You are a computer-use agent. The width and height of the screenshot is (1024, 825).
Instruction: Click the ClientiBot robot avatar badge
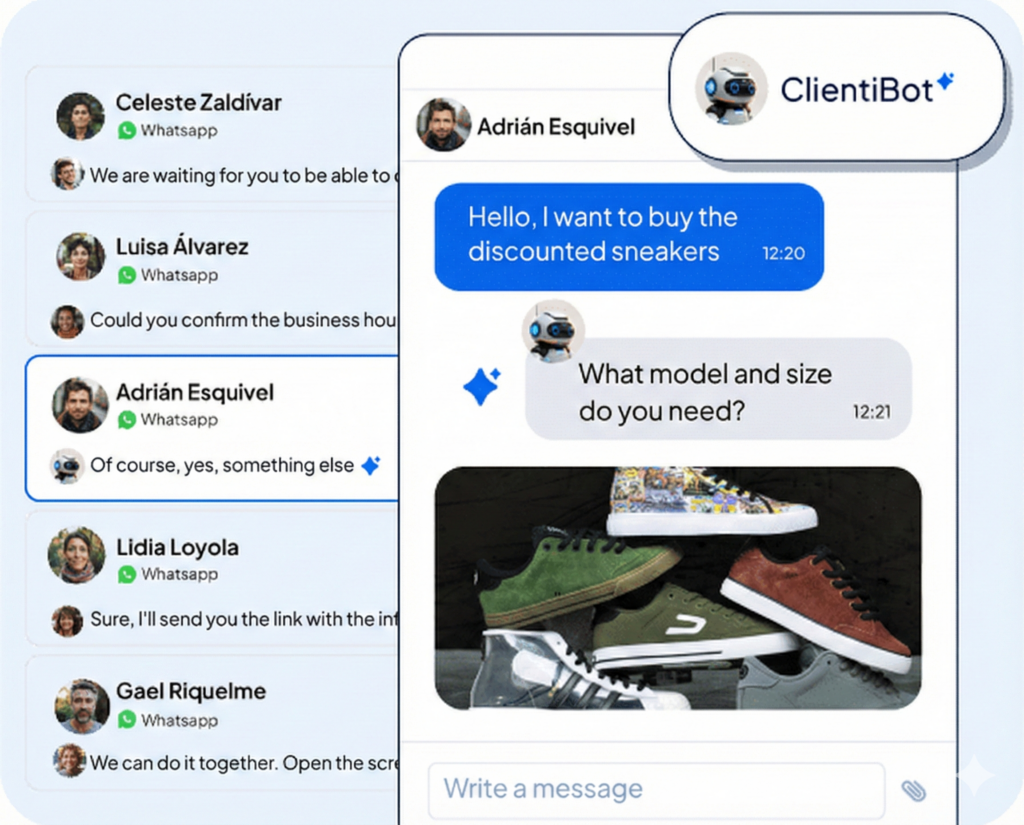point(730,88)
